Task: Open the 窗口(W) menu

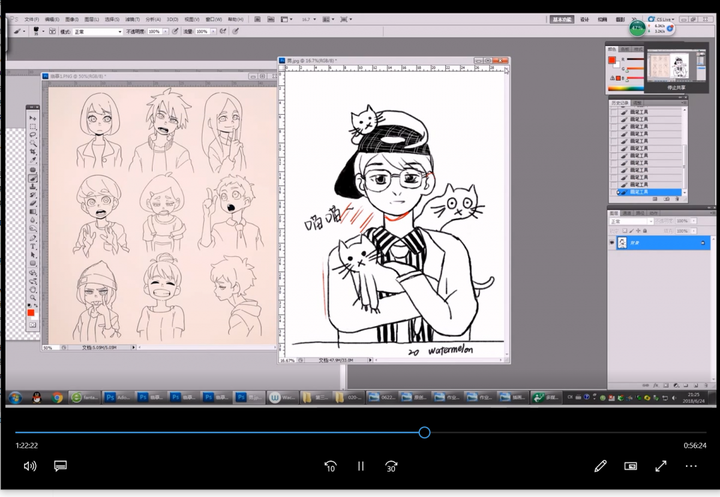Action: (x=214, y=19)
